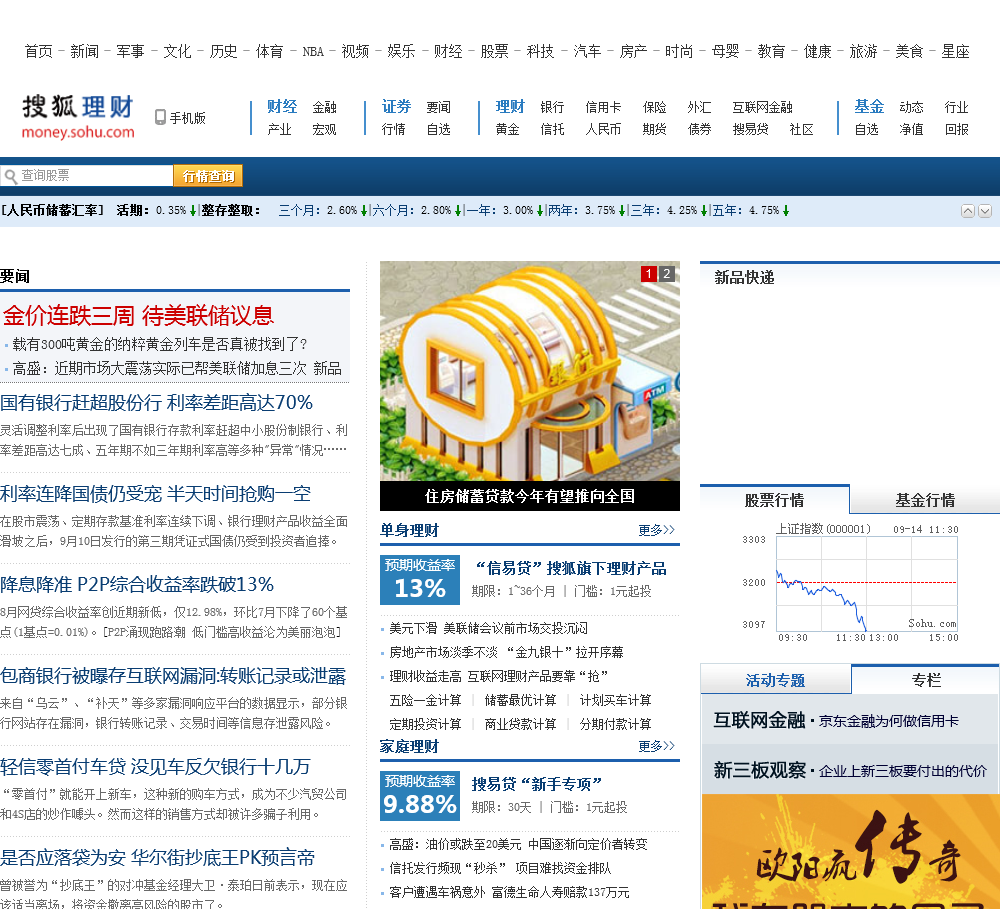
Task: Open article 降息降准 P2P综合收益率跌破13%
Action: [137, 584]
